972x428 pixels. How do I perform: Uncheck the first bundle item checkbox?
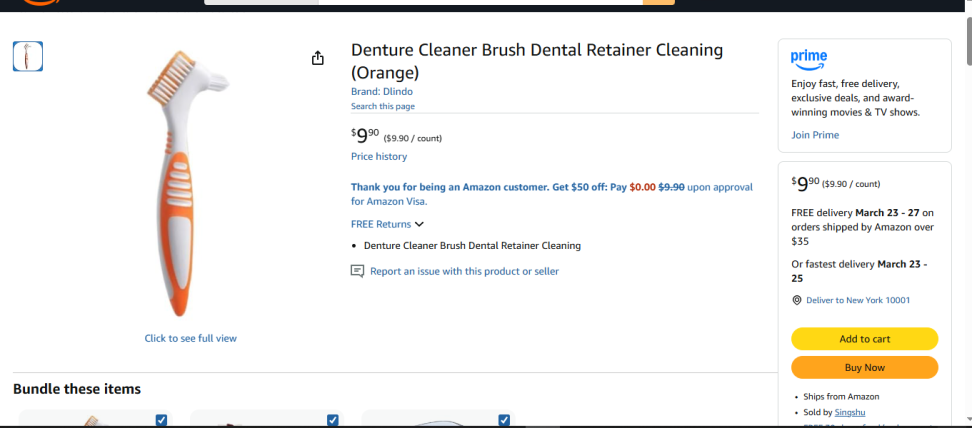click(x=161, y=421)
